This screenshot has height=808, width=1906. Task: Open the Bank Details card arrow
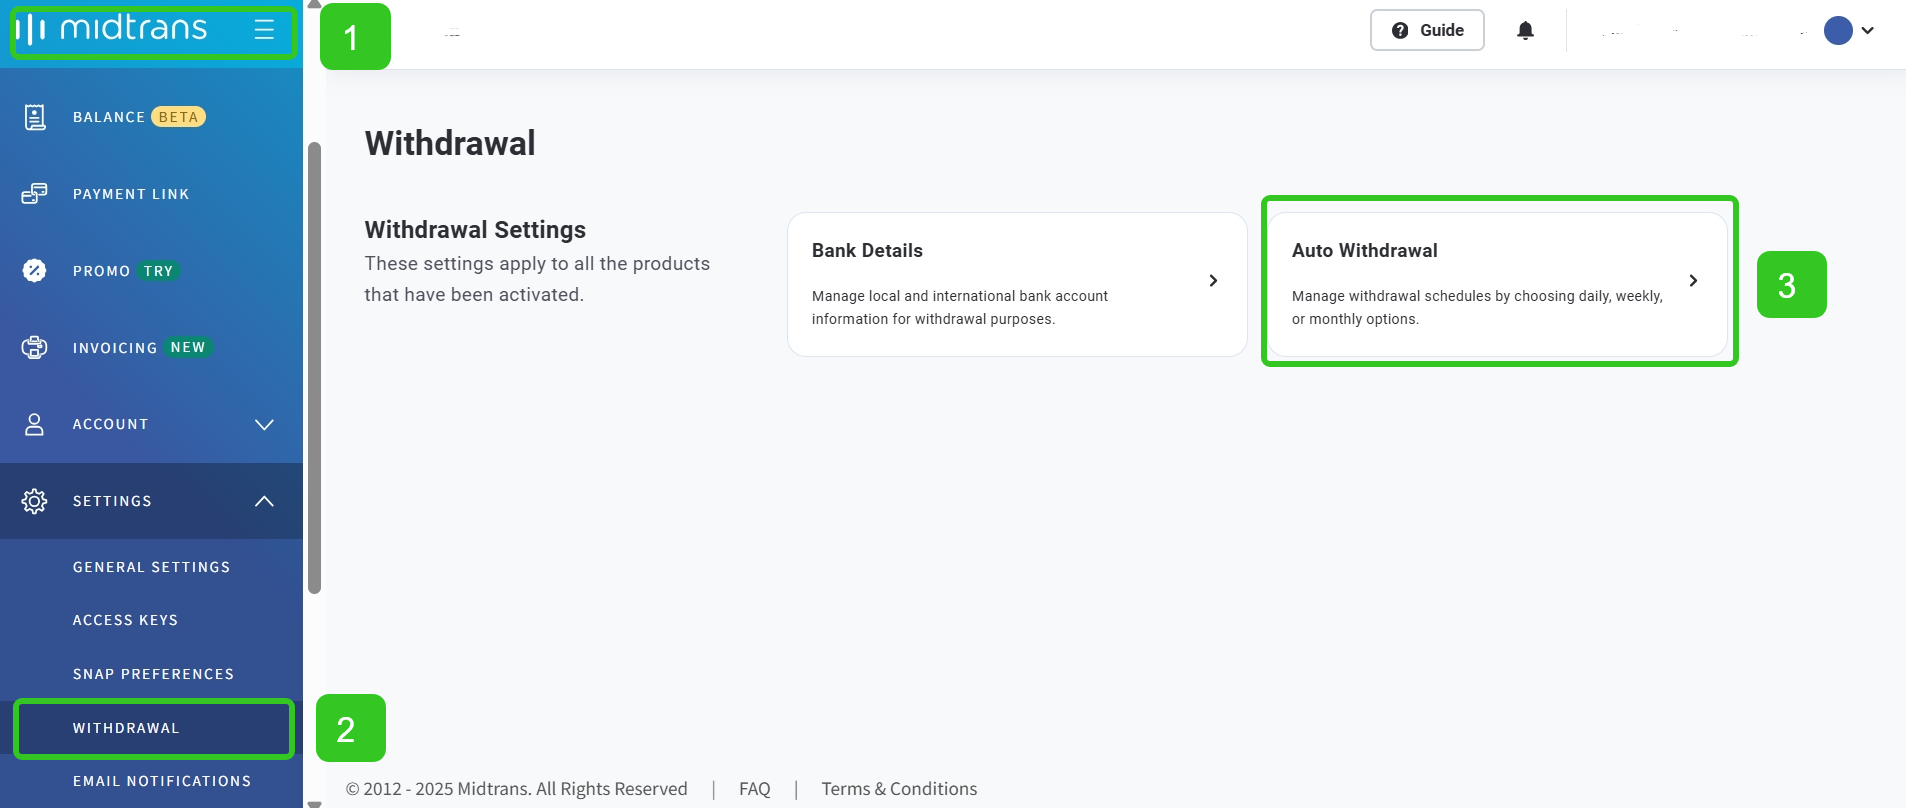point(1213,281)
